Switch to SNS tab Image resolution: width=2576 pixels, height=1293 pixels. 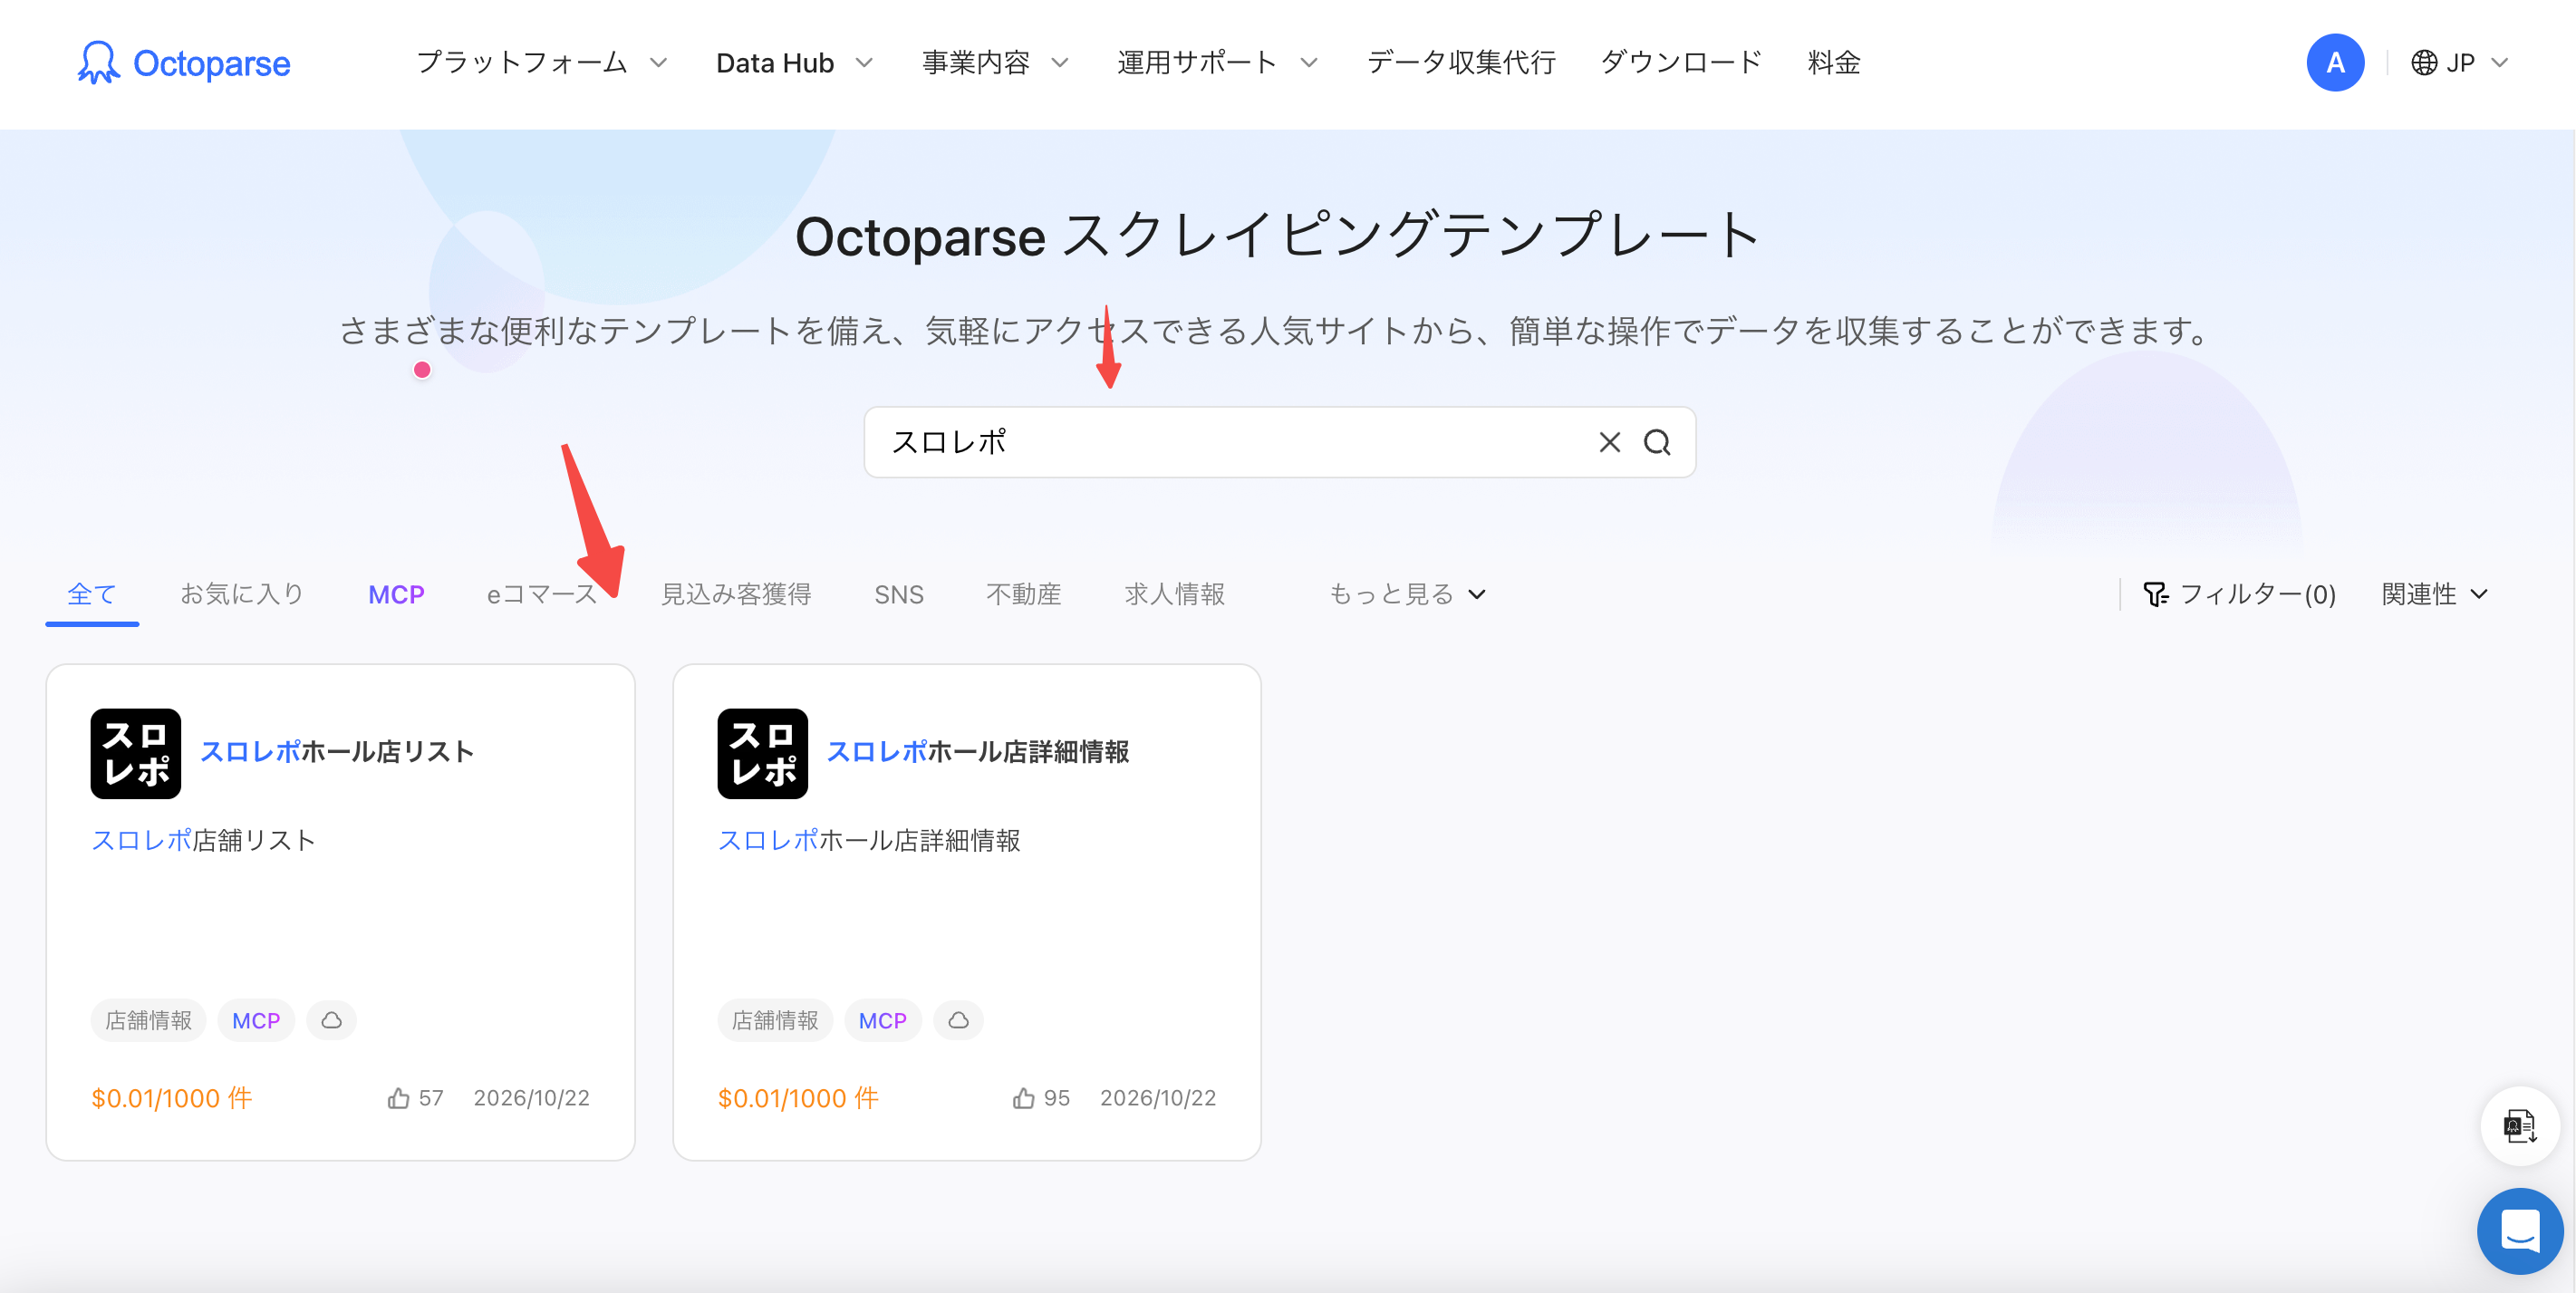coord(899,594)
